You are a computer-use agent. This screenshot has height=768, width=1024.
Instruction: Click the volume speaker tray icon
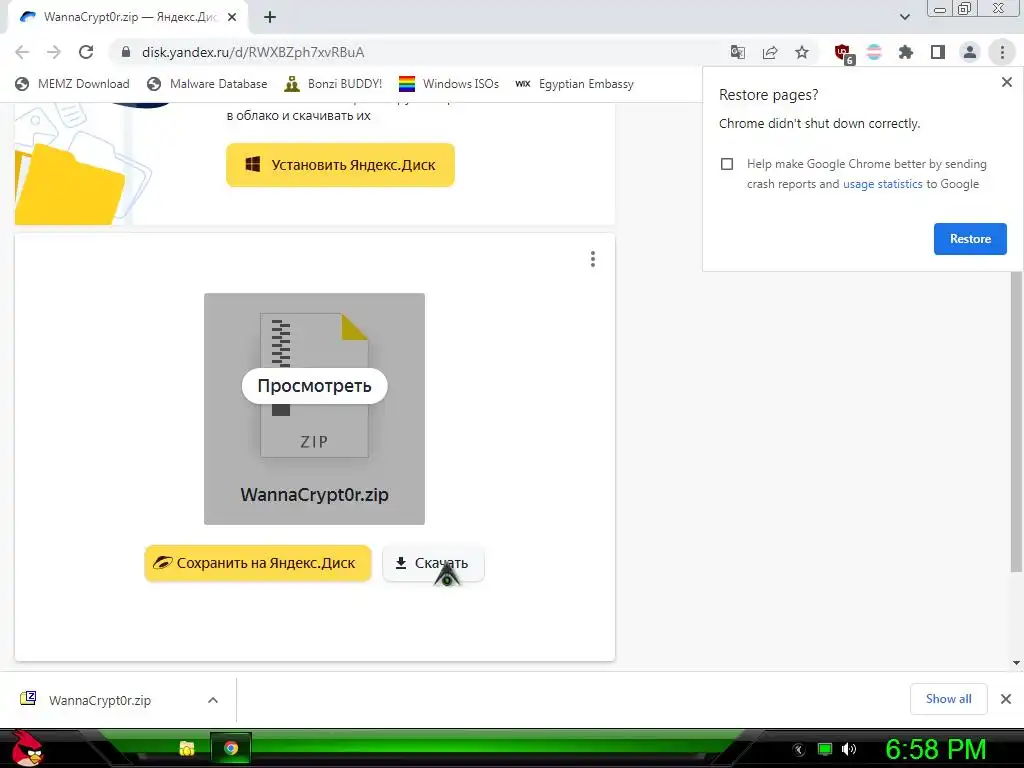coord(848,749)
